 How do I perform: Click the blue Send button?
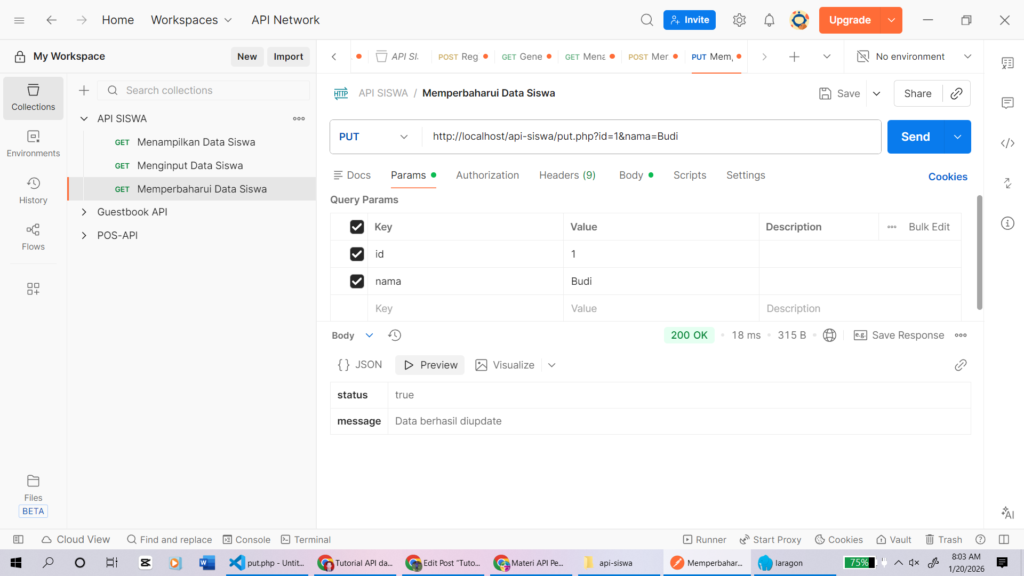(915, 137)
